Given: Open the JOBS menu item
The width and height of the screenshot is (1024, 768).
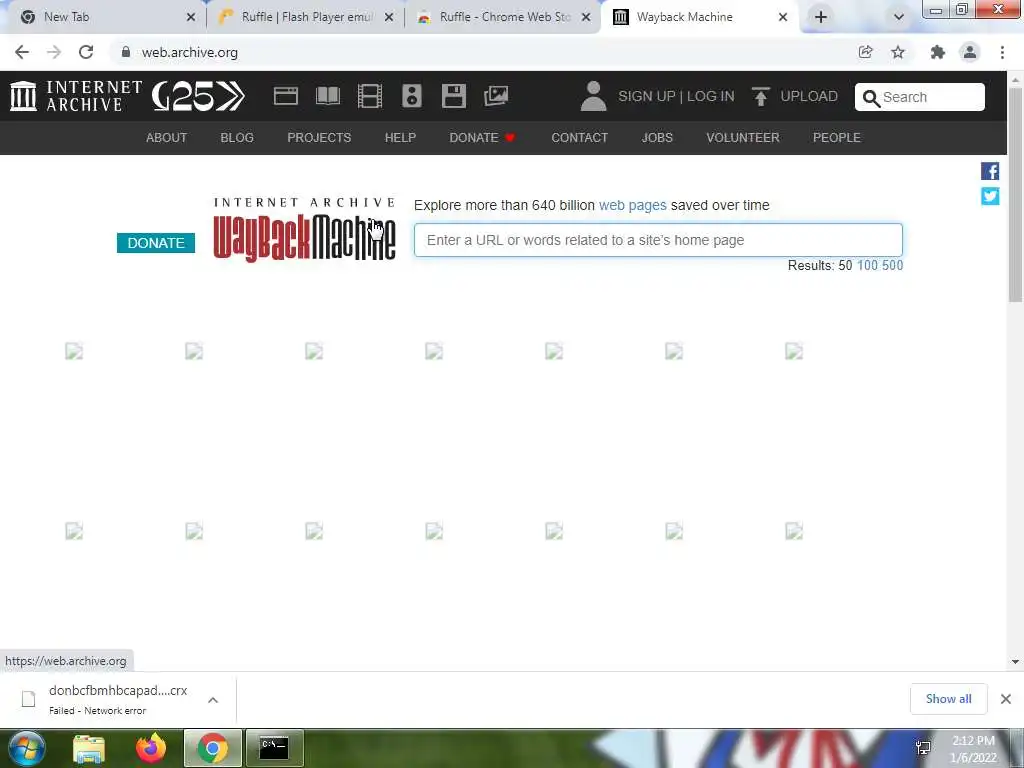Looking at the screenshot, I should (x=657, y=138).
